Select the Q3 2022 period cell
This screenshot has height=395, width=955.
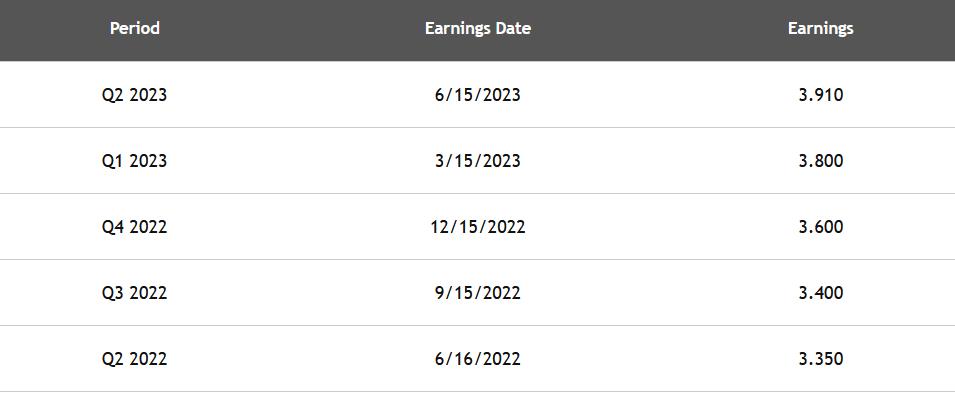coord(135,293)
